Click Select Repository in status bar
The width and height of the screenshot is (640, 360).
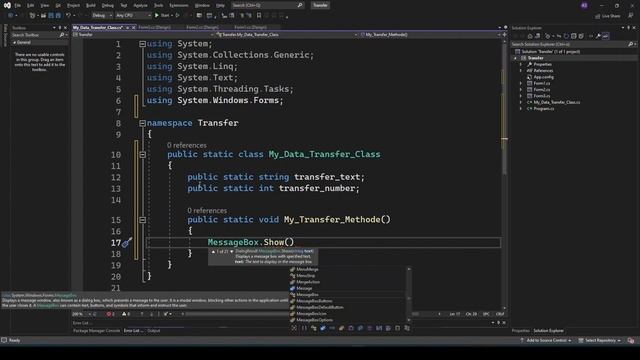[600, 340]
